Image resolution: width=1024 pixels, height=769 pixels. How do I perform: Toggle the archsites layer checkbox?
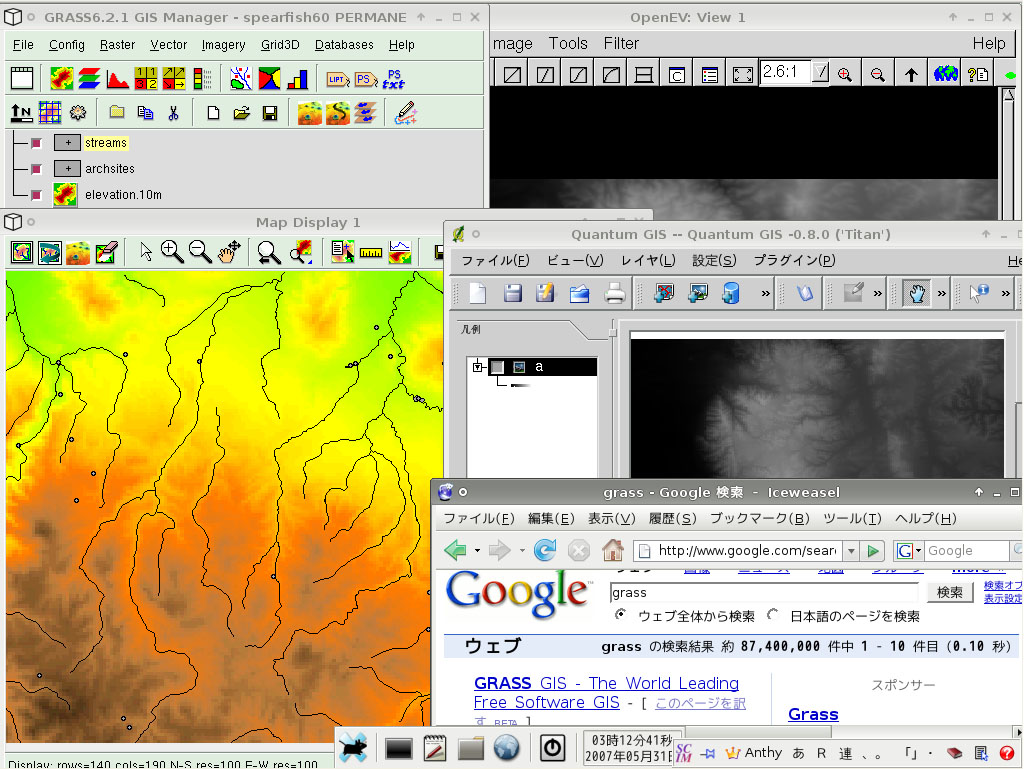[36, 168]
